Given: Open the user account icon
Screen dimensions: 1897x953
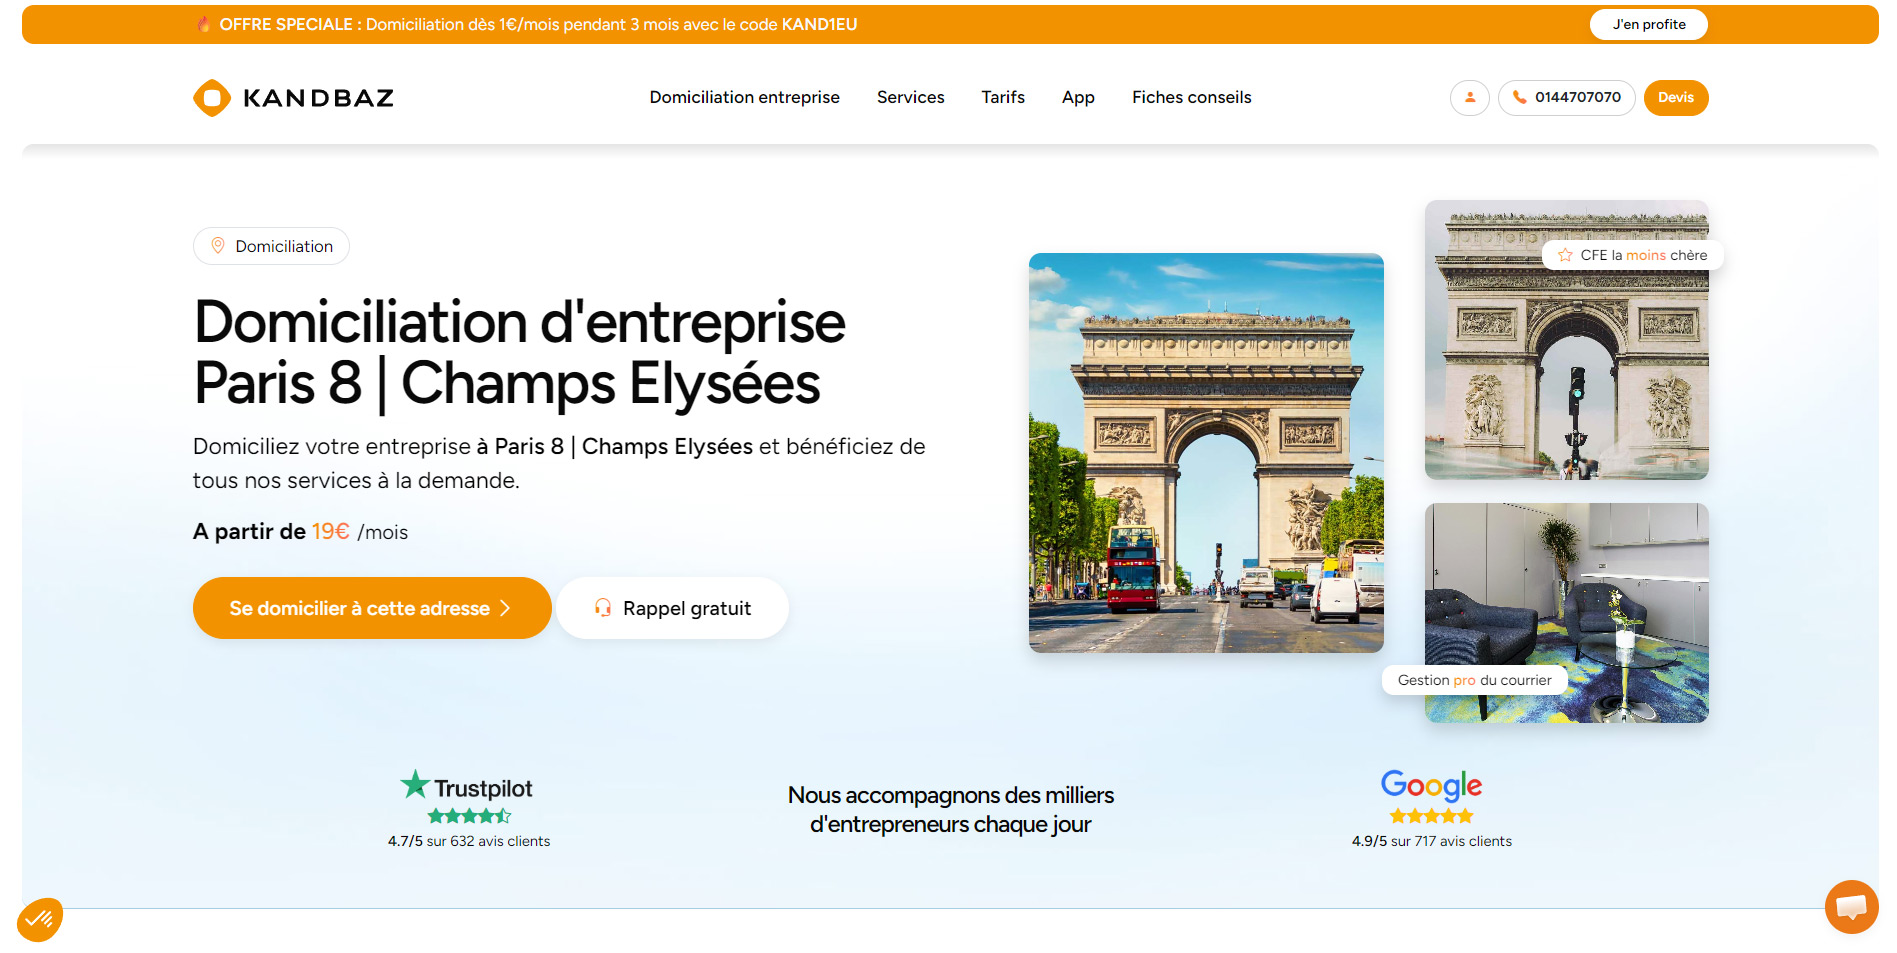Looking at the screenshot, I should click(x=1469, y=98).
